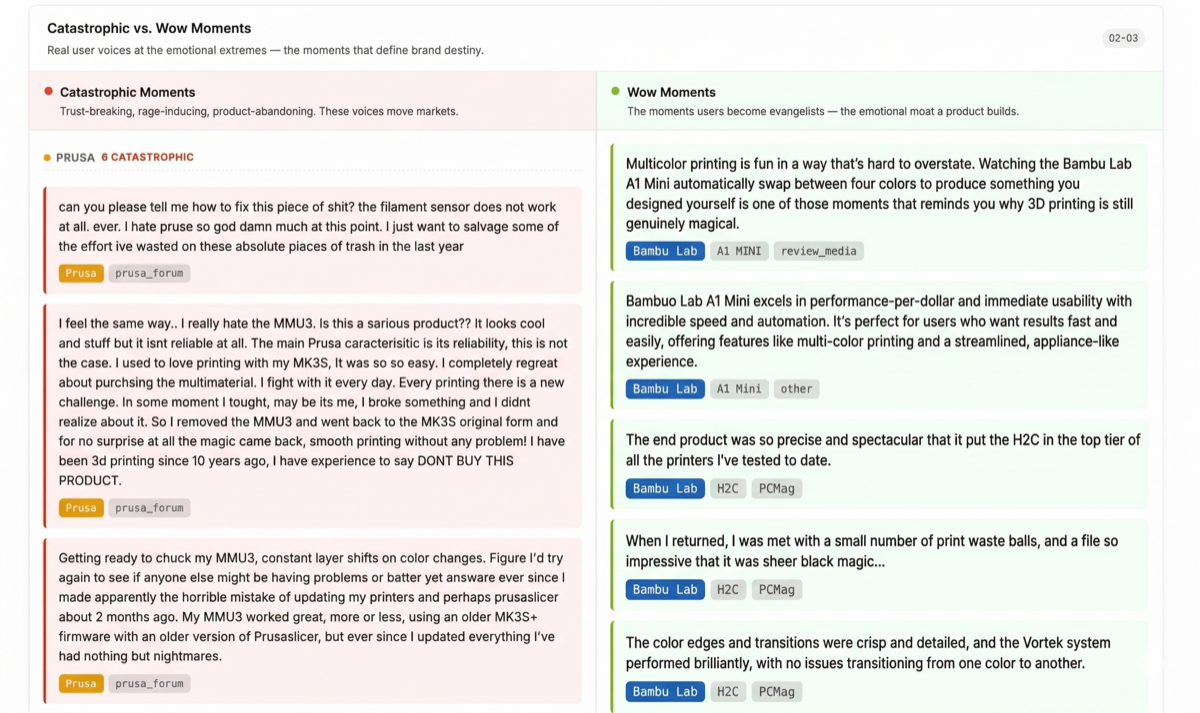The height and width of the screenshot is (713, 1200).
Task: Click the orange dot next to PRUSA
Action: click(x=47, y=158)
